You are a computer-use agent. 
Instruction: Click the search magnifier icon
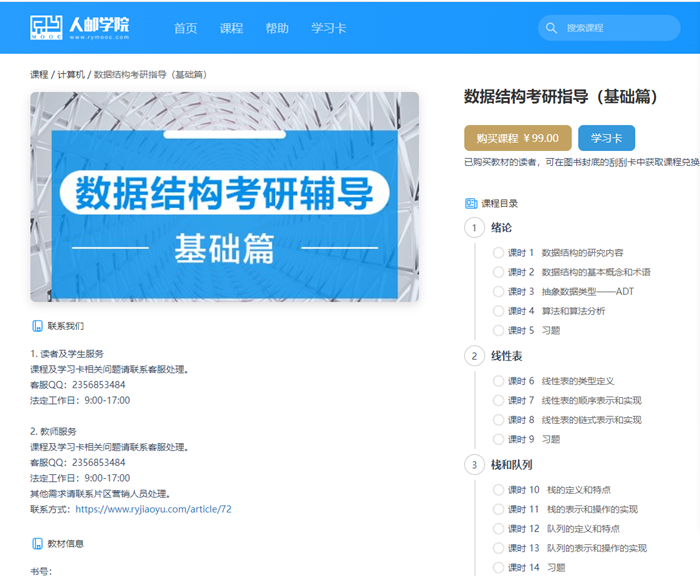(553, 28)
